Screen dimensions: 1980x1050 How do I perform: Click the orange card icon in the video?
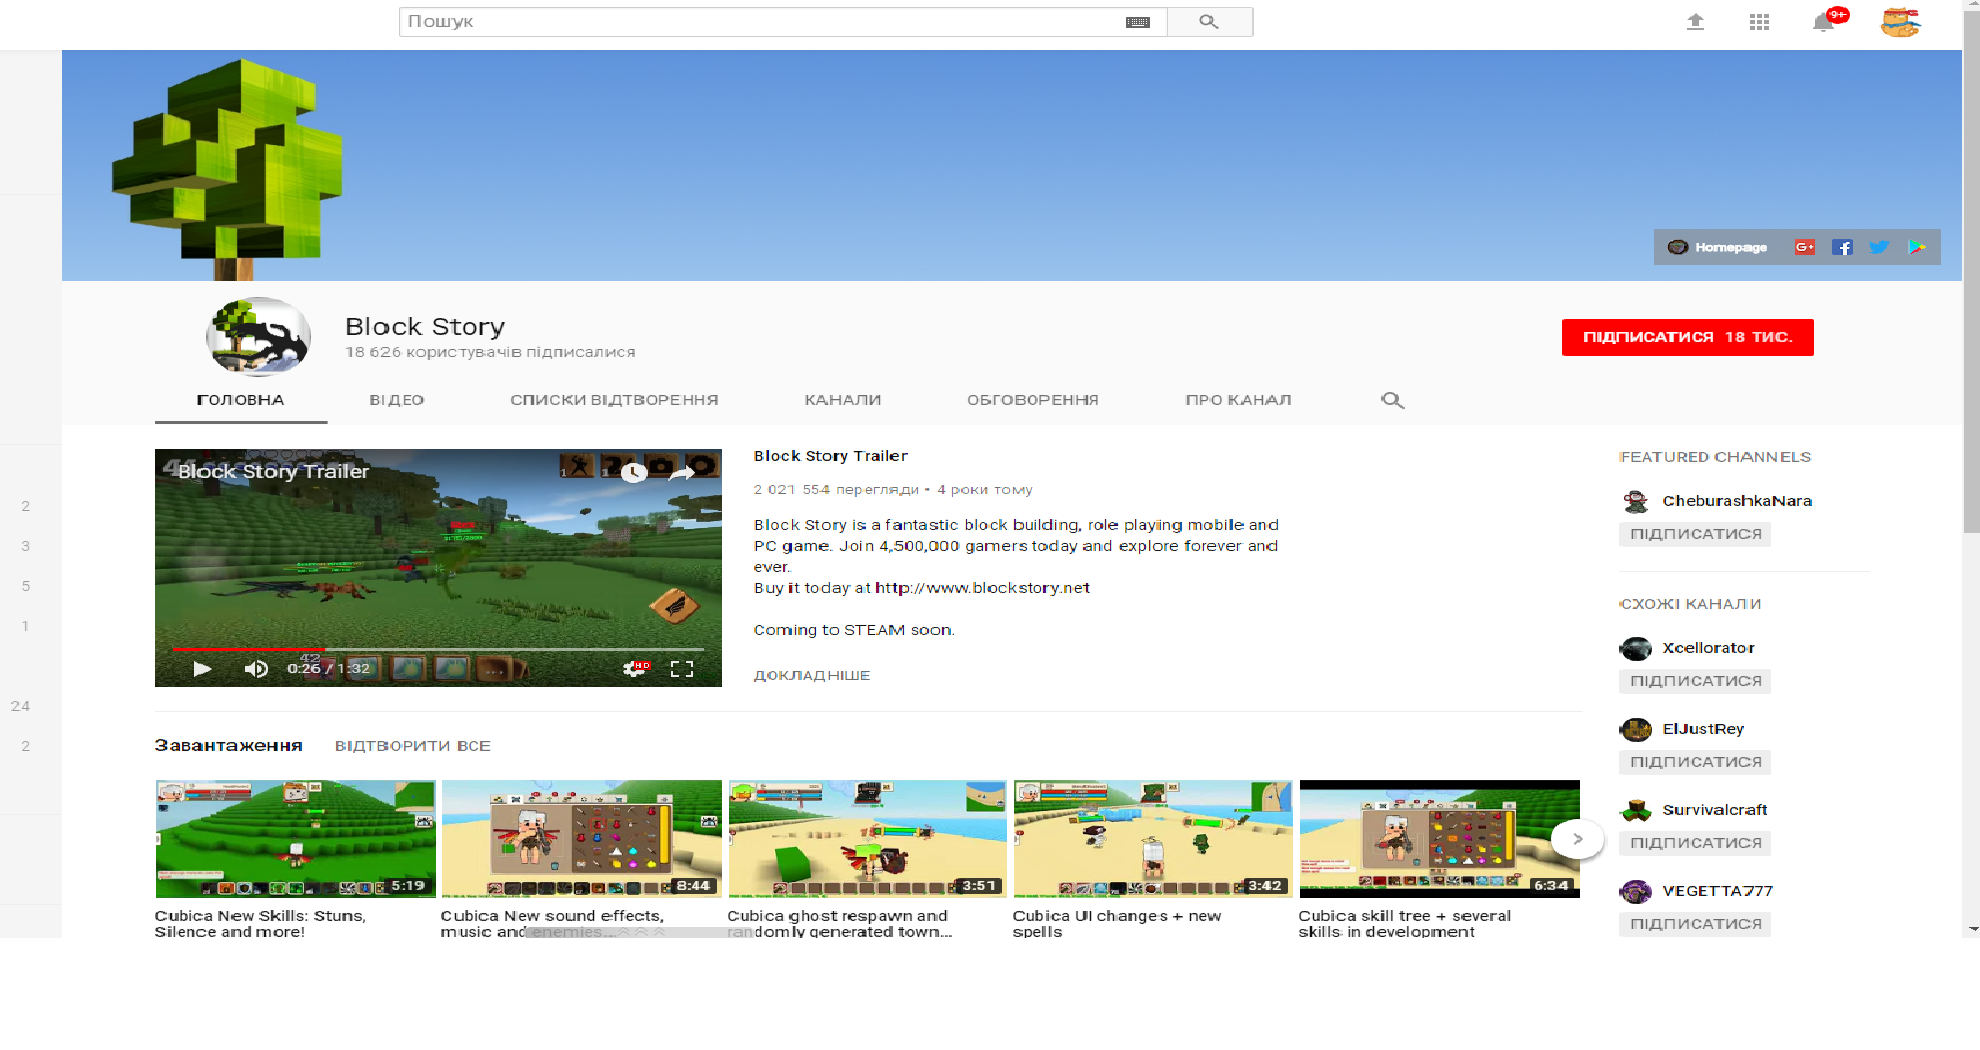click(674, 605)
